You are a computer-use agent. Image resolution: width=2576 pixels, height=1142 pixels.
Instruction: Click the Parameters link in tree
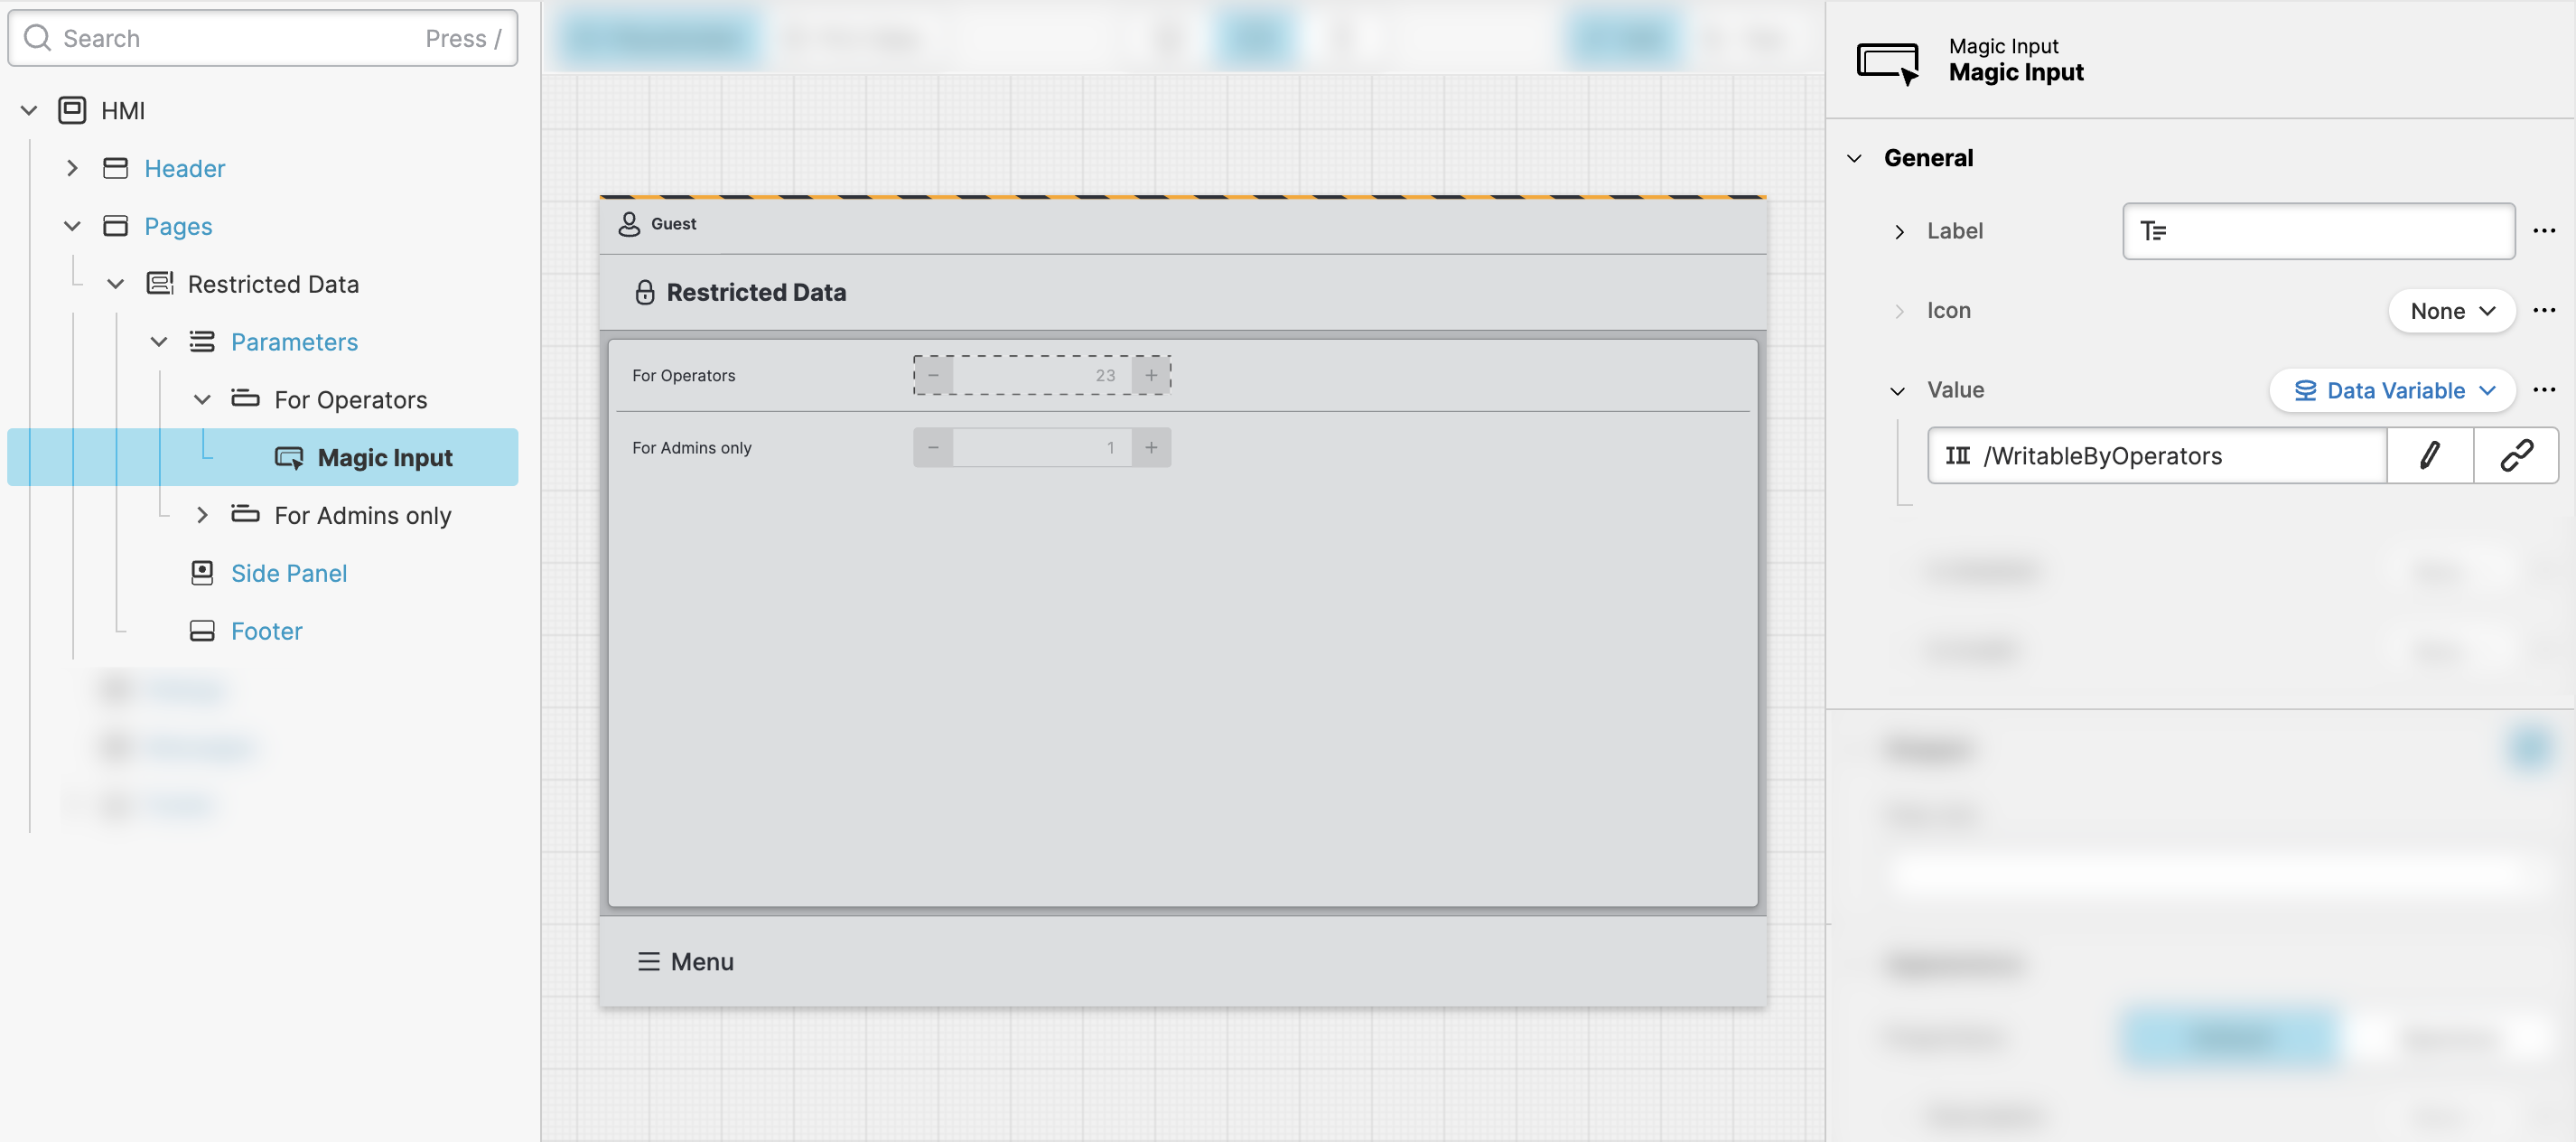(x=294, y=342)
